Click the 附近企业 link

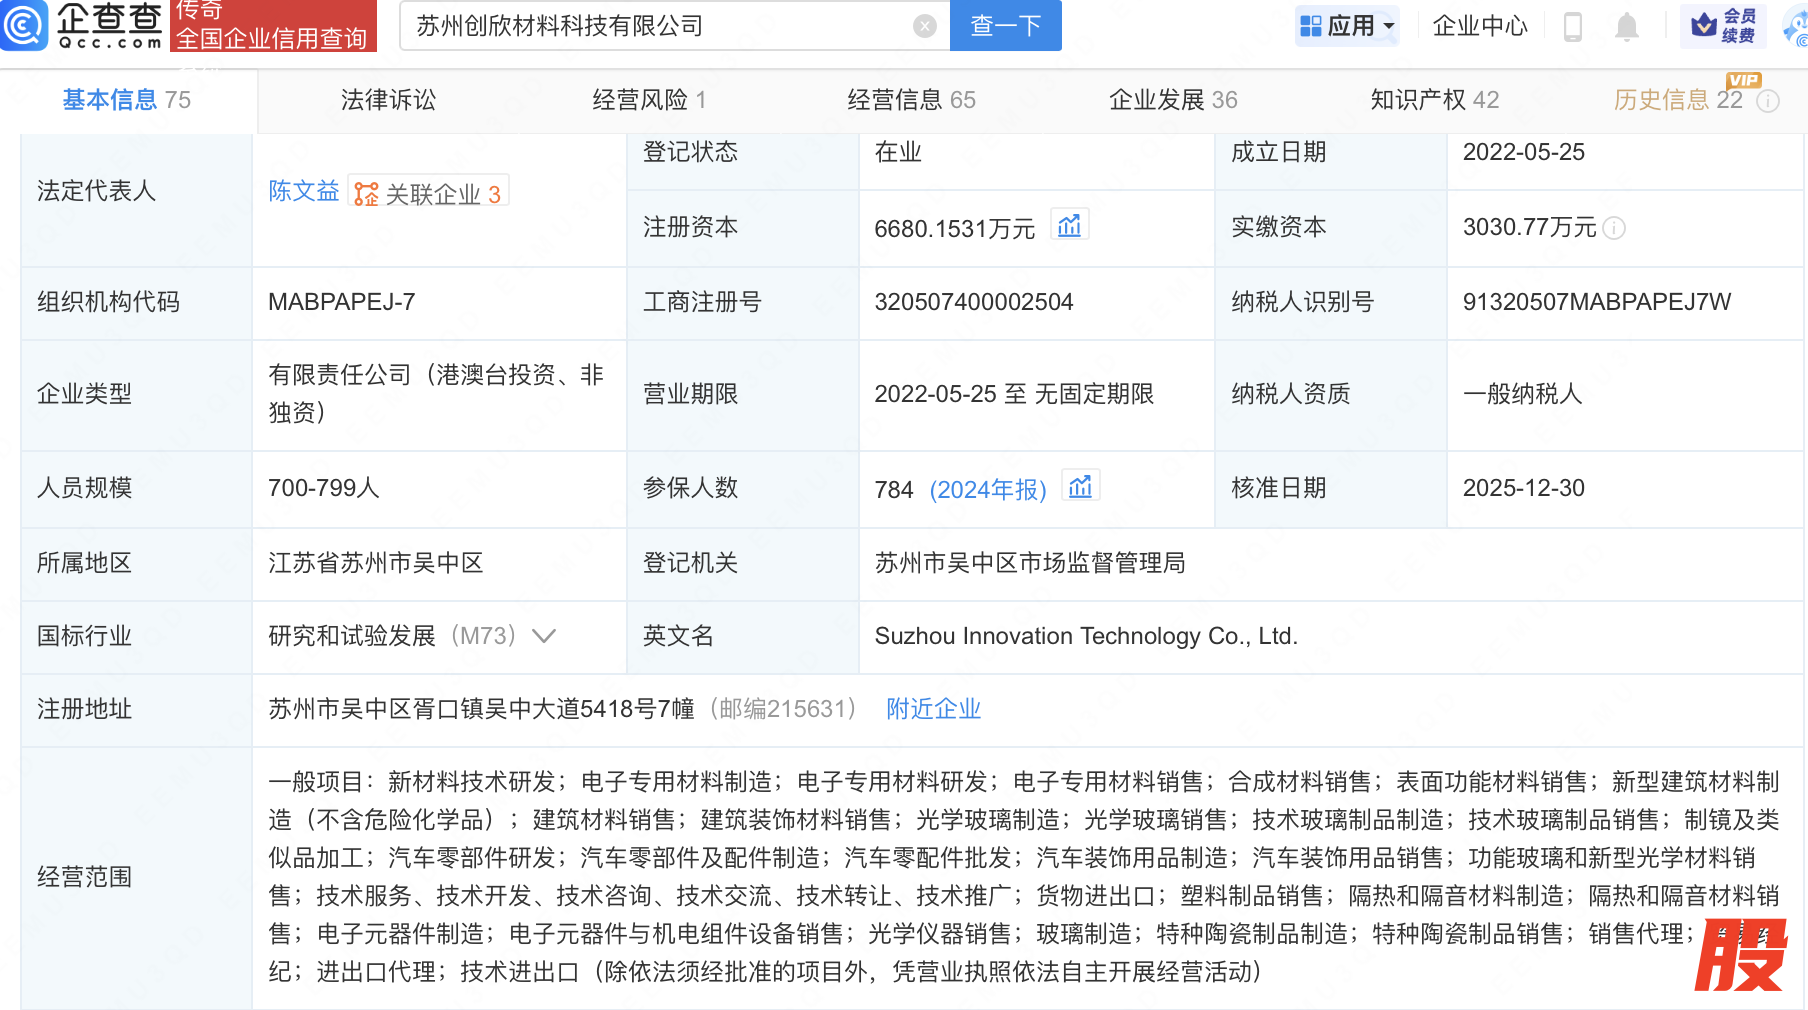(x=933, y=709)
